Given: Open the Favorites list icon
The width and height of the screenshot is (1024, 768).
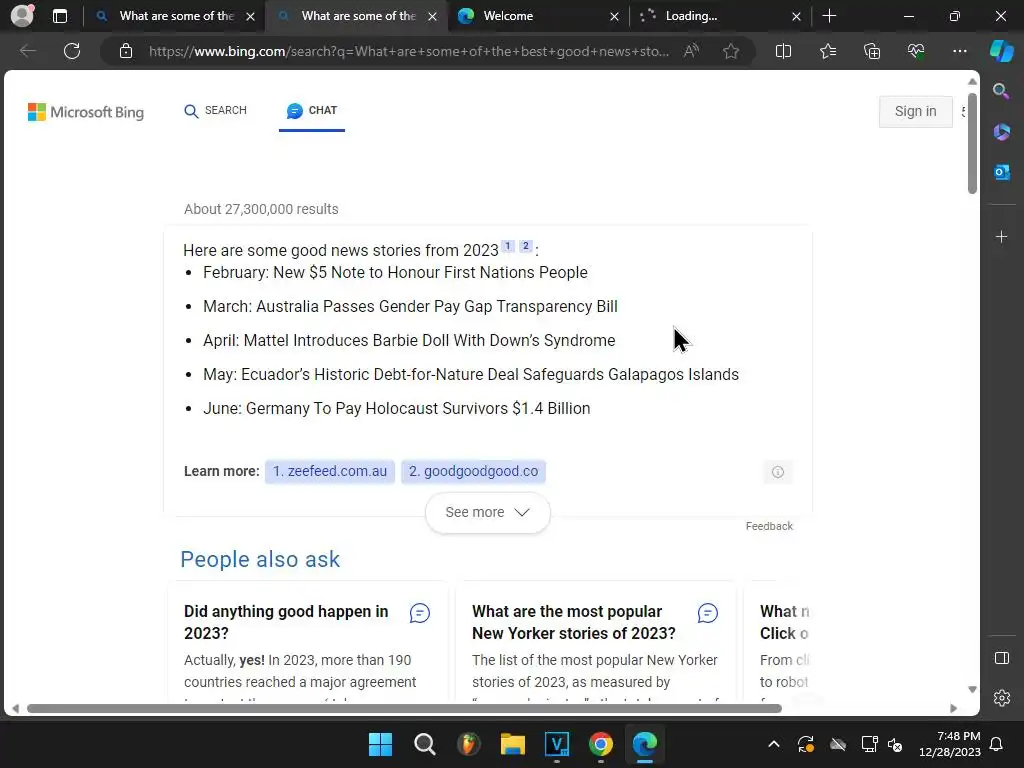Looking at the screenshot, I should point(827,51).
